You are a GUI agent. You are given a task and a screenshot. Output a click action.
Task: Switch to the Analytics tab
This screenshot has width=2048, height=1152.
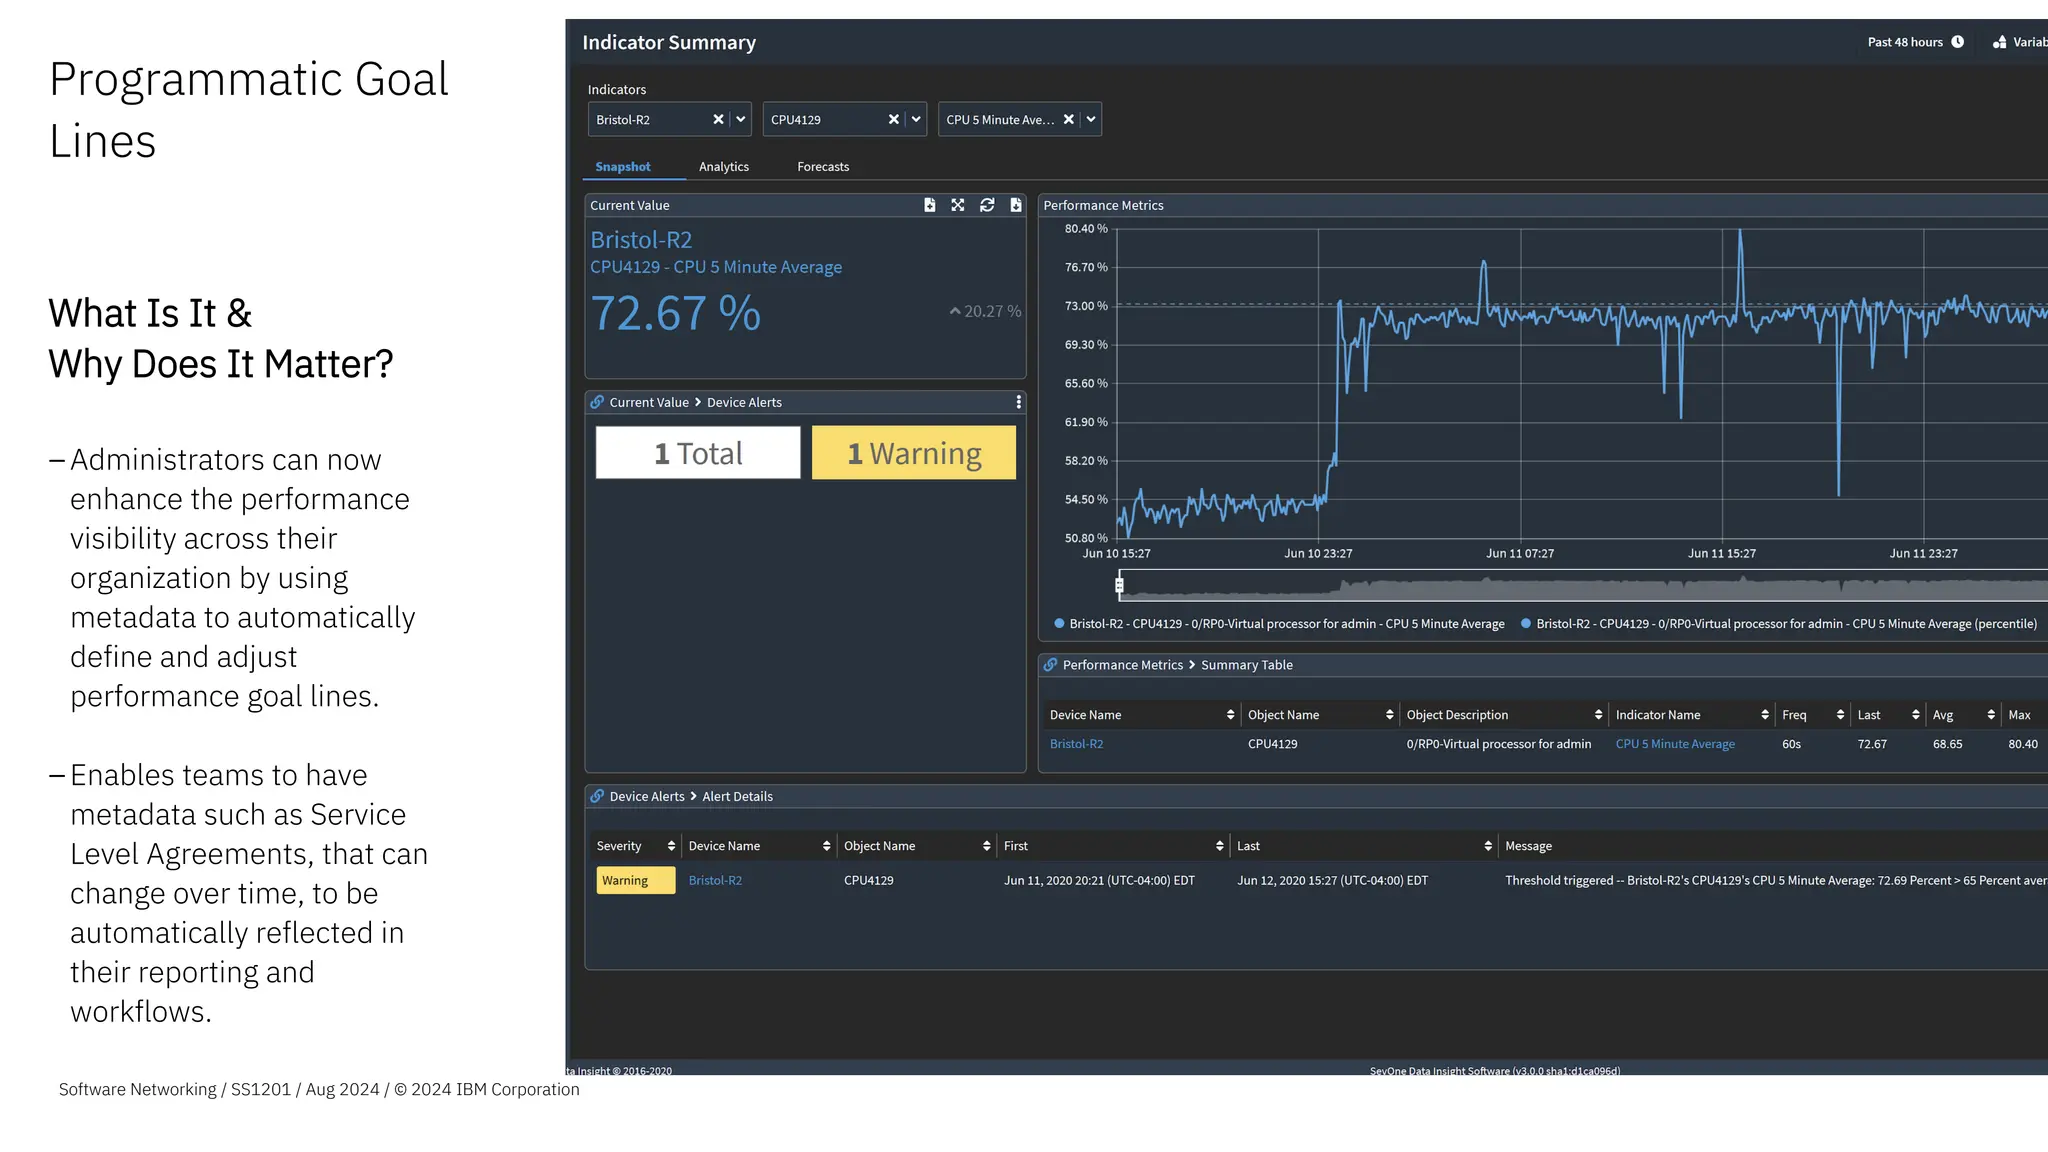[x=723, y=167]
